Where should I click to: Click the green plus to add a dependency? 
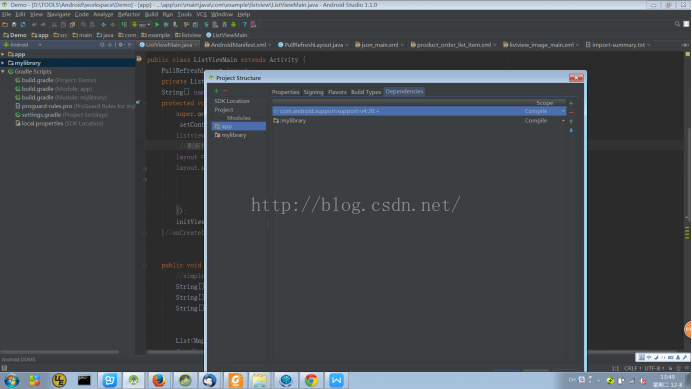click(x=571, y=103)
